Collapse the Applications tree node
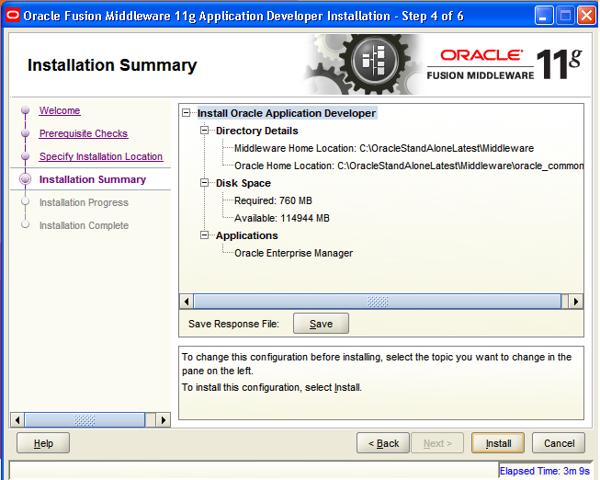Viewport: 600px width, 480px height. 205,236
